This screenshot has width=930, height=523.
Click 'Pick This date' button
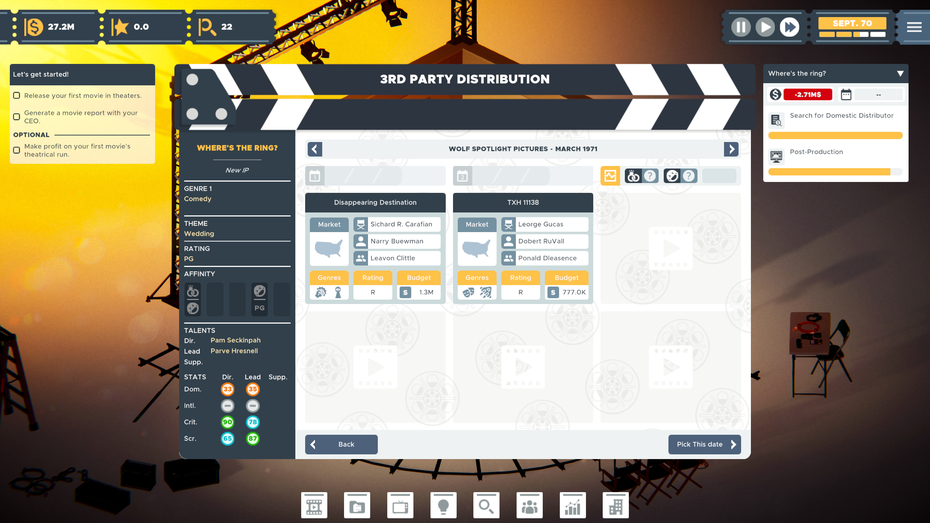[704, 444]
